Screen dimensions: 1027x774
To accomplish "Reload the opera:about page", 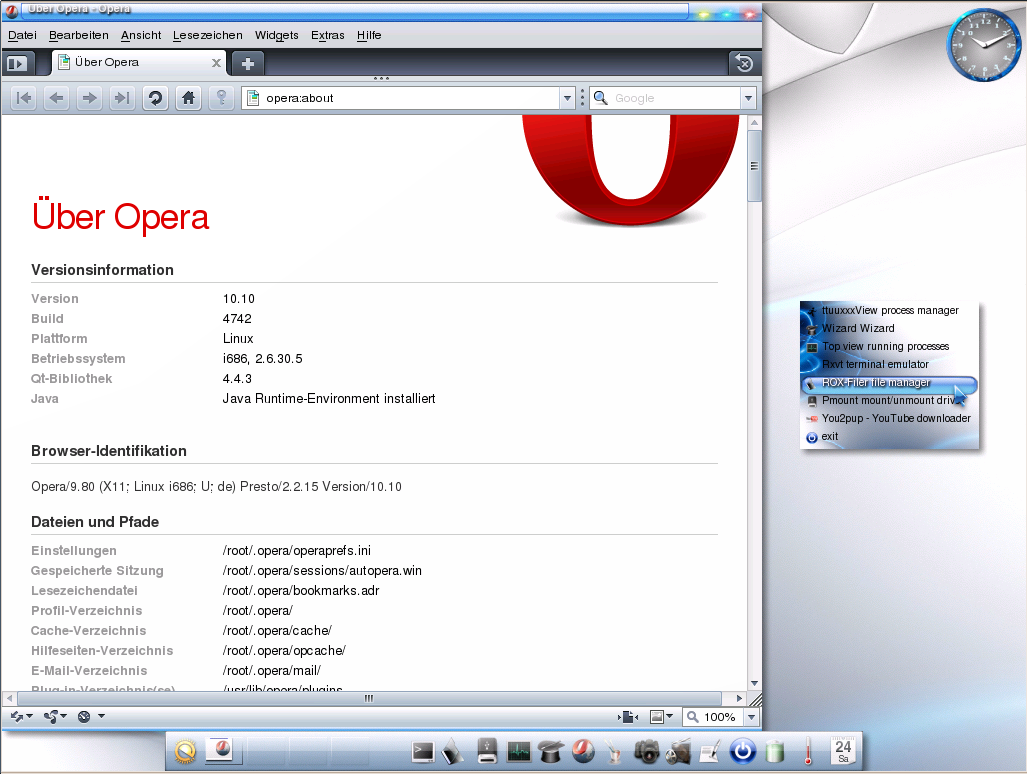I will pos(155,98).
